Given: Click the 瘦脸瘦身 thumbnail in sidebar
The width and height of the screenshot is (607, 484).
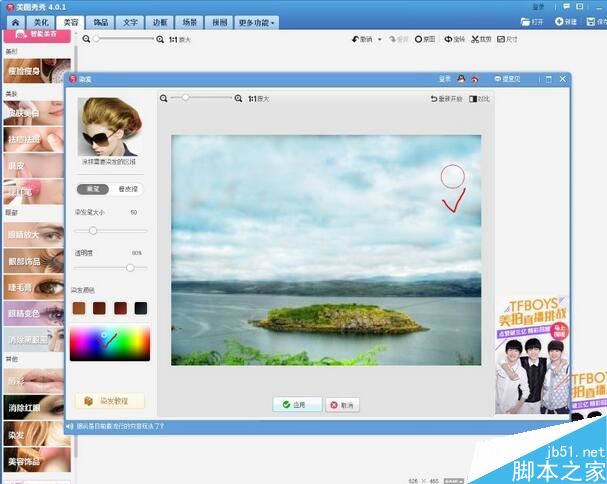Looking at the screenshot, I should pos(37,71).
